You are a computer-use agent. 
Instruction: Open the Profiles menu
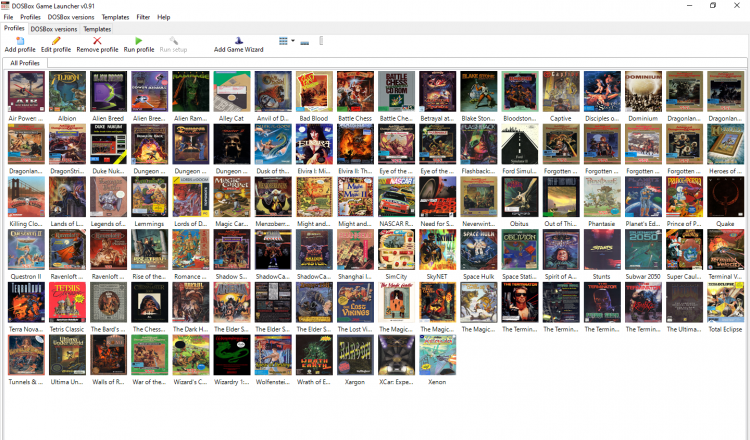pos(30,17)
